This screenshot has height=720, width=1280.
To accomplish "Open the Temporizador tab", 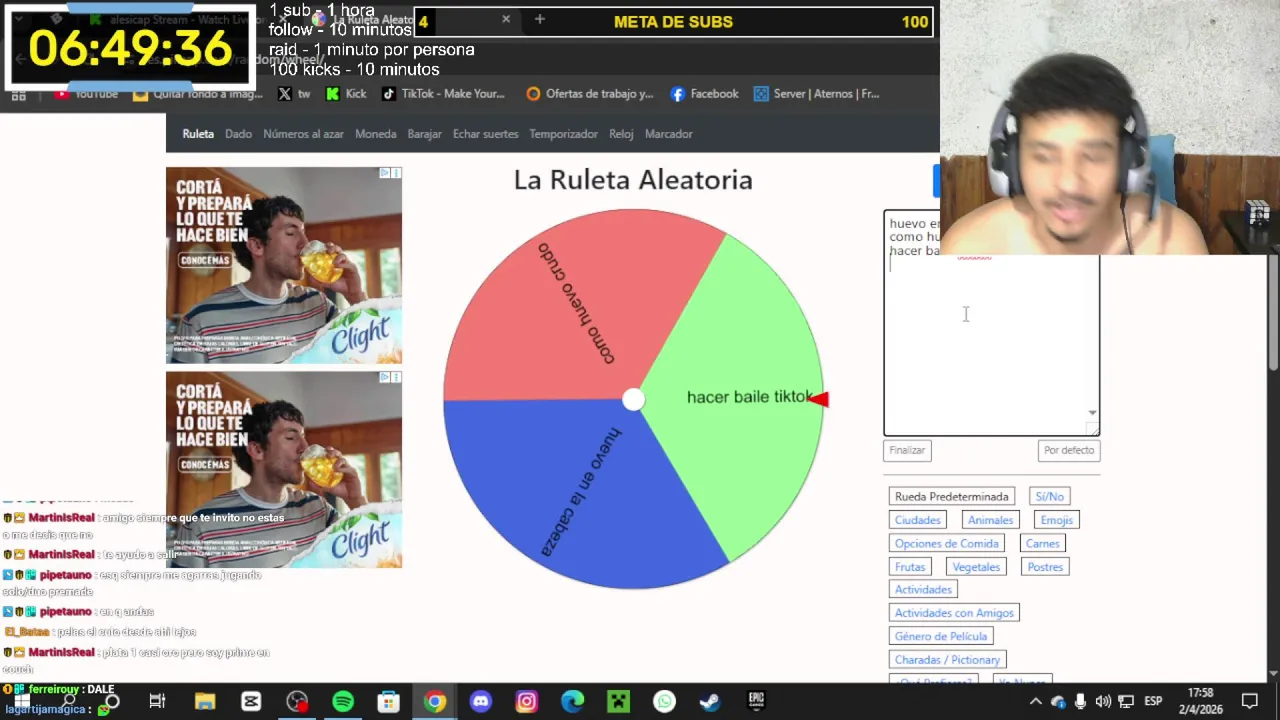I will click(x=564, y=134).
